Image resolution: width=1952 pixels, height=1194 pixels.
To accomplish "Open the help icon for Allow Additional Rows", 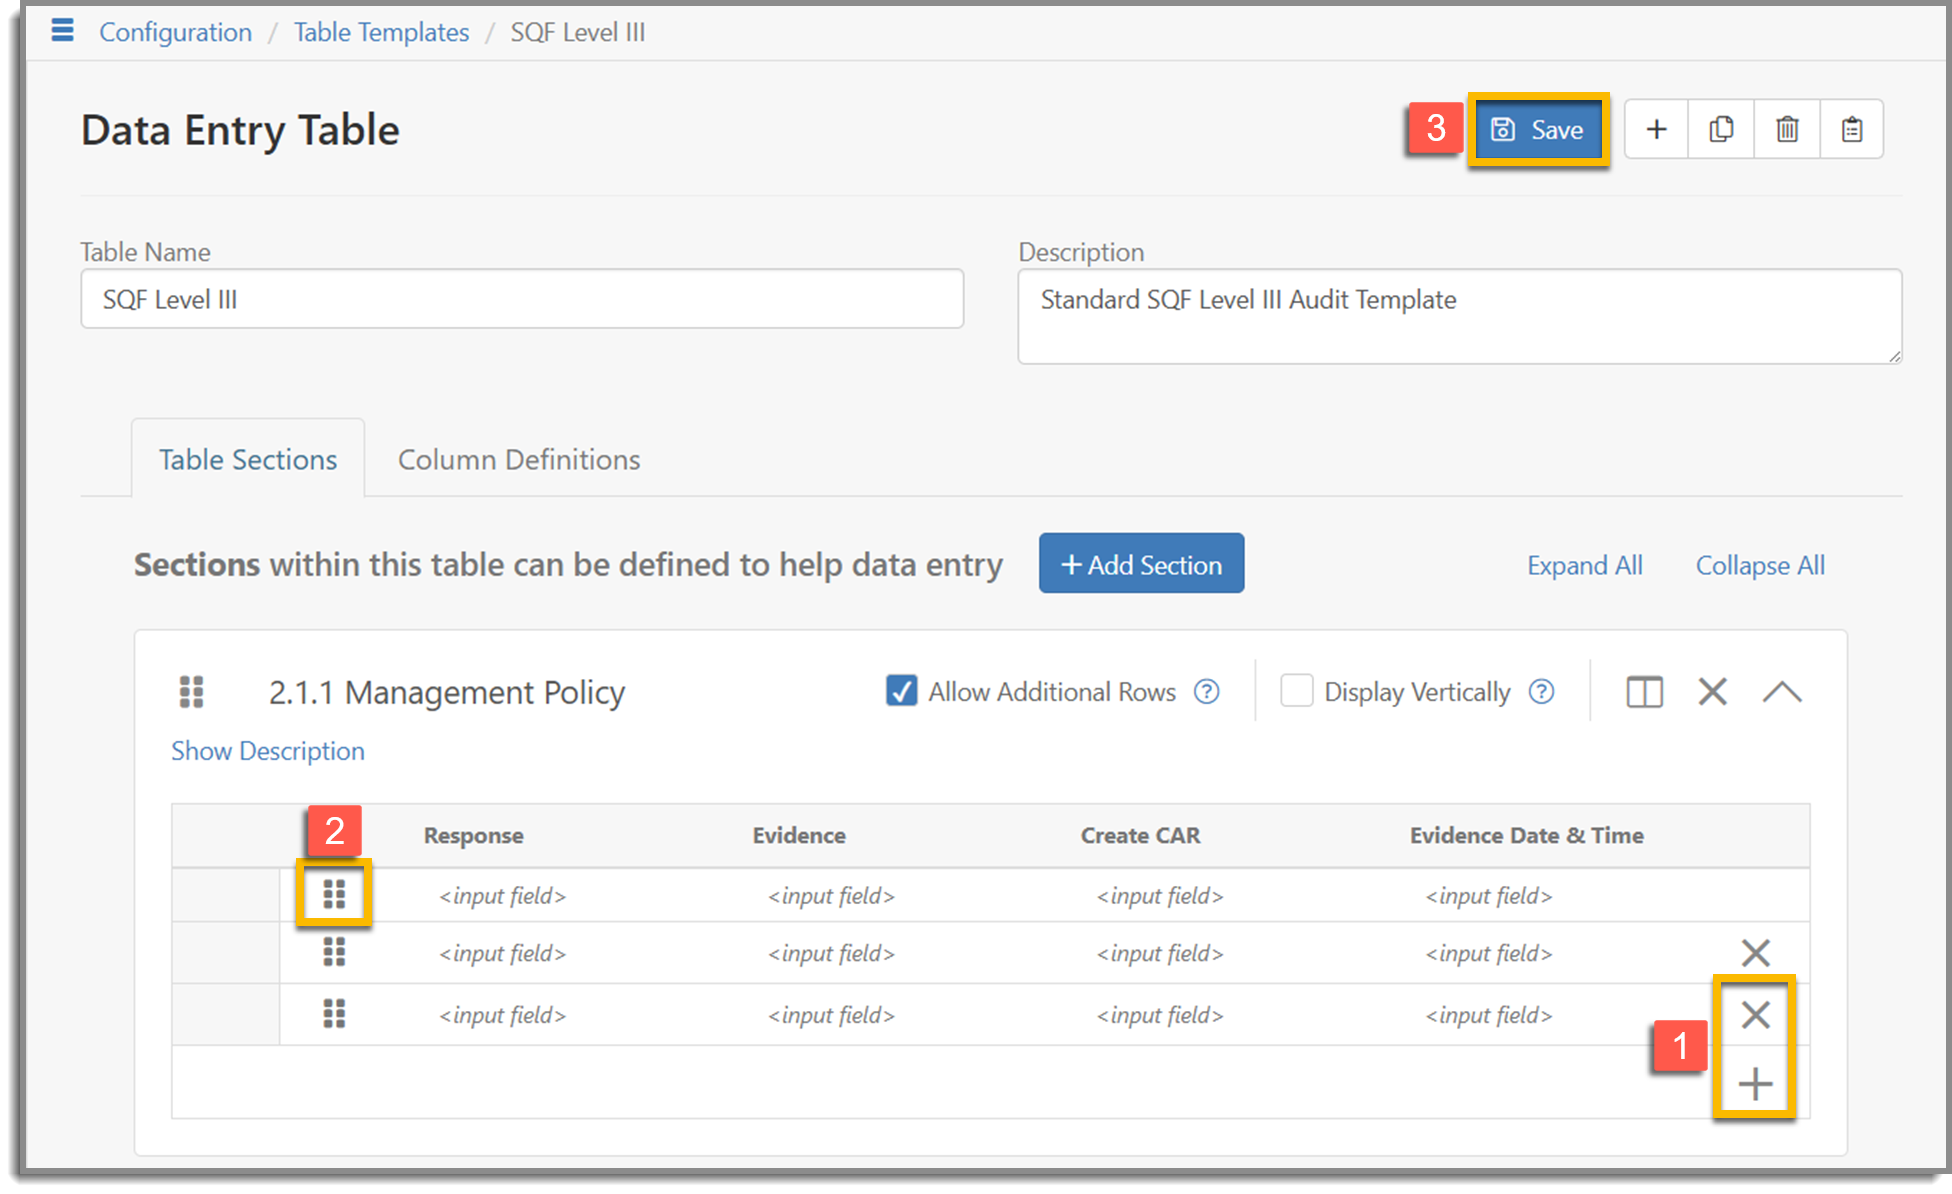I will [x=1207, y=691].
